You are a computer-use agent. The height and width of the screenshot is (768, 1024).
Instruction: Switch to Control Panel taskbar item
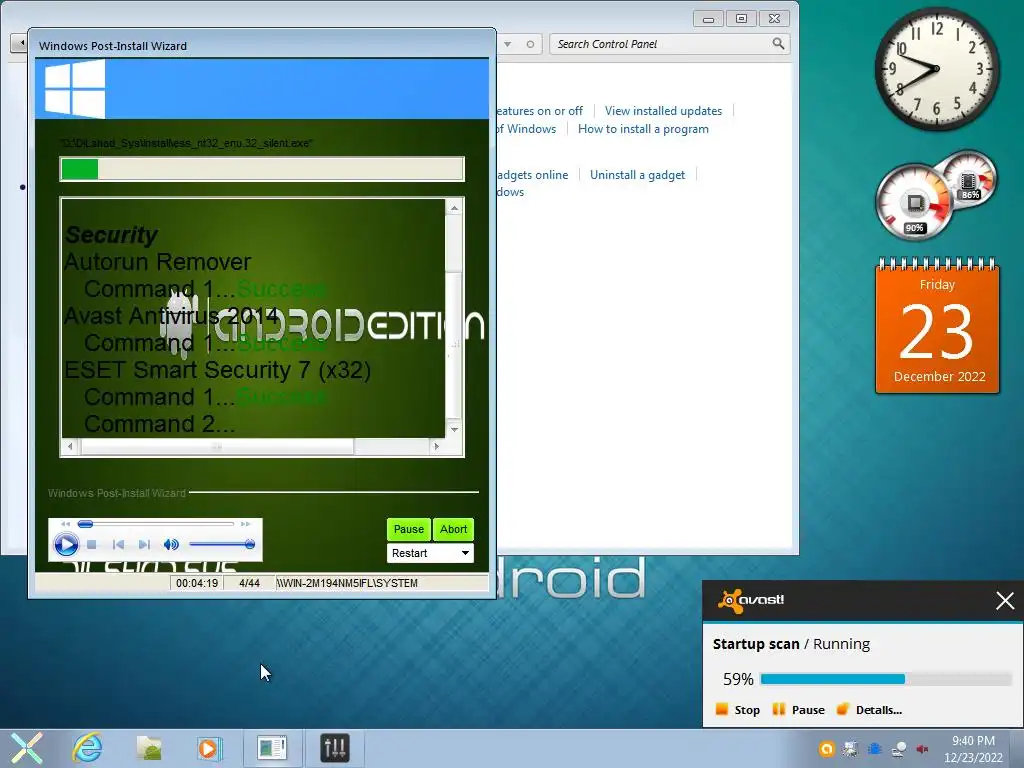(272, 748)
